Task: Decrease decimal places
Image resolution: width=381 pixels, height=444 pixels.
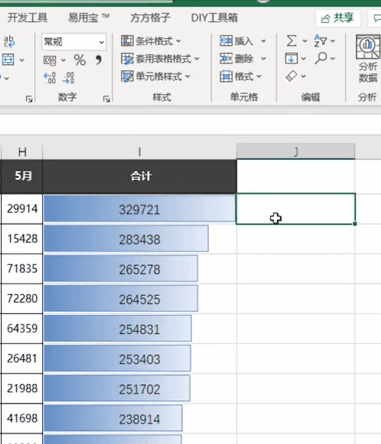Action: 68,78
